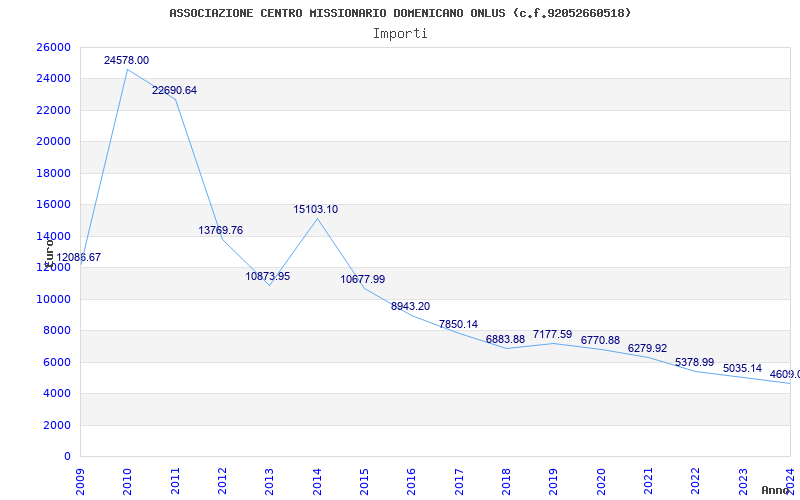Click the 13769.76 data label
The height and width of the screenshot is (500, 800).
click(220, 230)
